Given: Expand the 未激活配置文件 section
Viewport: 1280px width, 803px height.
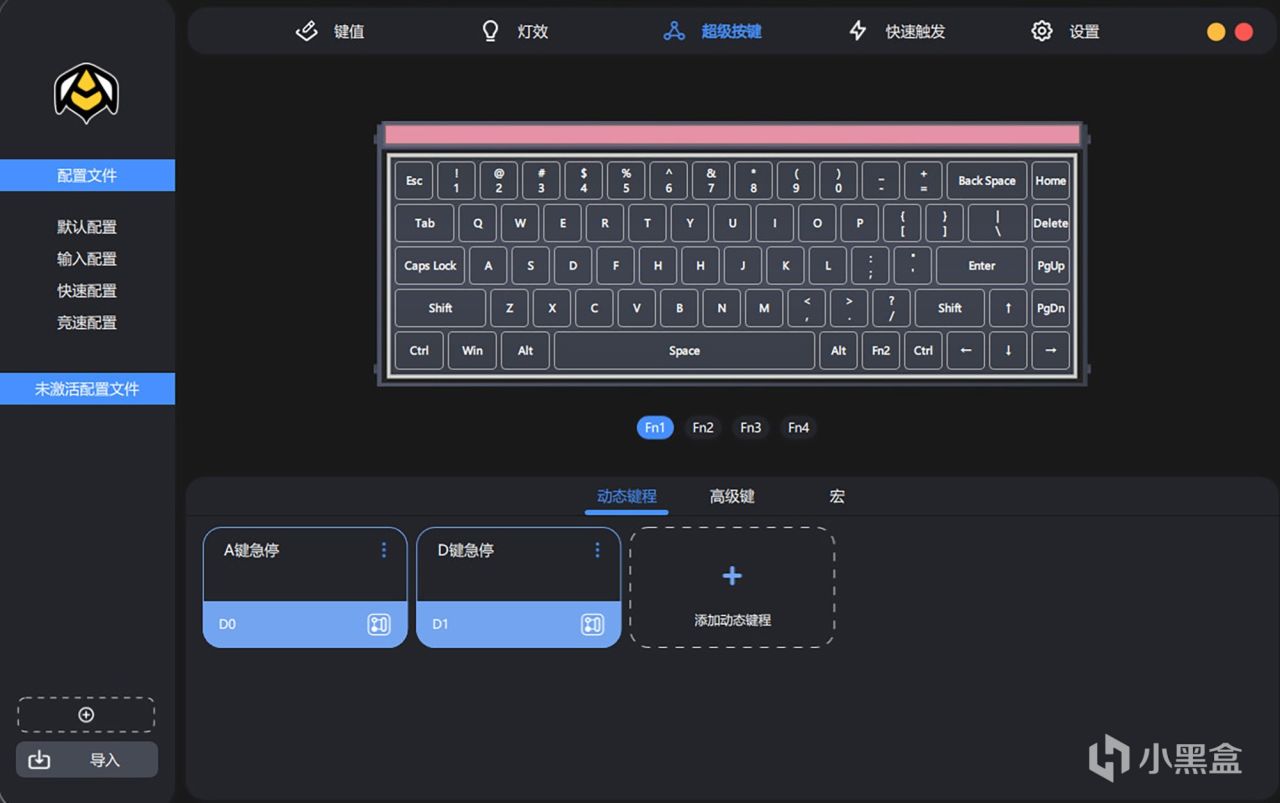Looking at the screenshot, I should coord(87,389).
